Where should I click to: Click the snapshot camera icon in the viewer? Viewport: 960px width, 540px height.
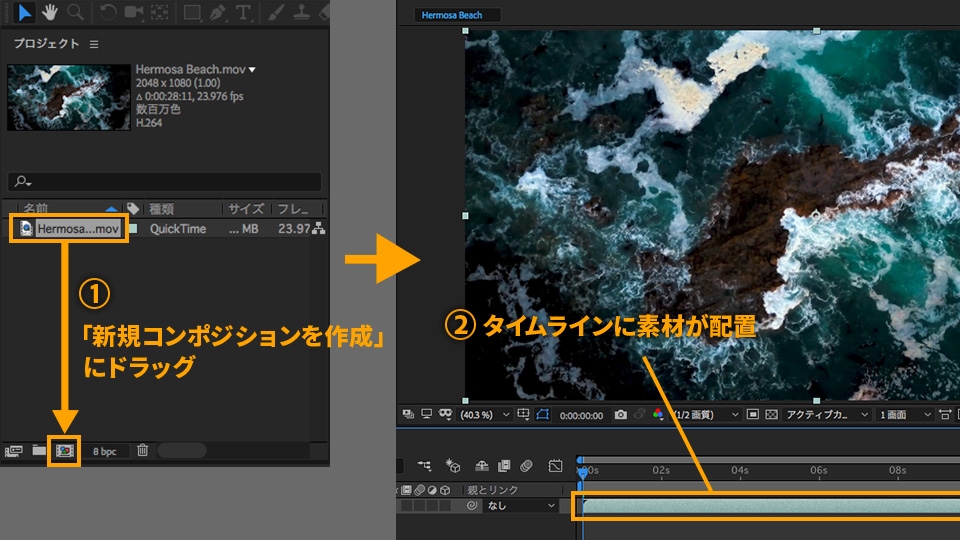pos(620,414)
